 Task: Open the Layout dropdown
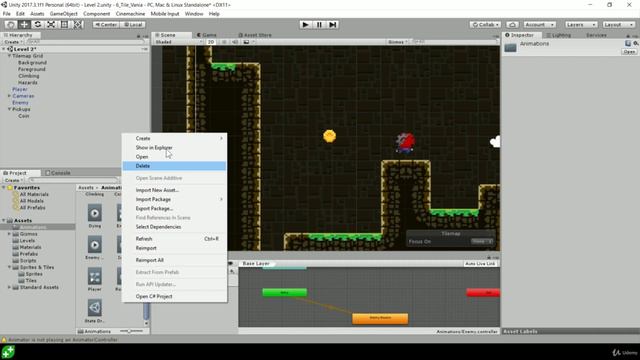618,24
